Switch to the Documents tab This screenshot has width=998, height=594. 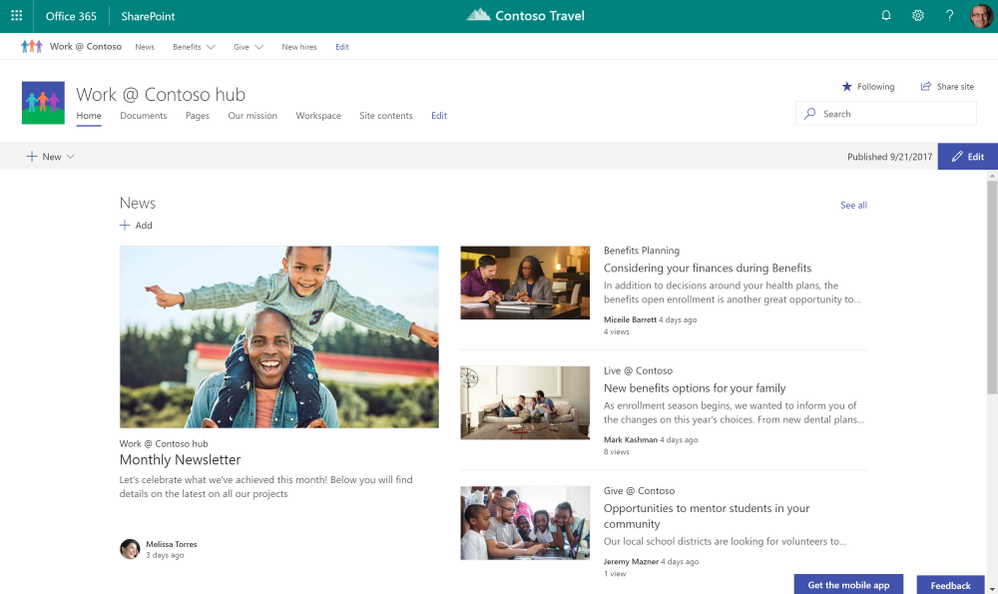143,116
